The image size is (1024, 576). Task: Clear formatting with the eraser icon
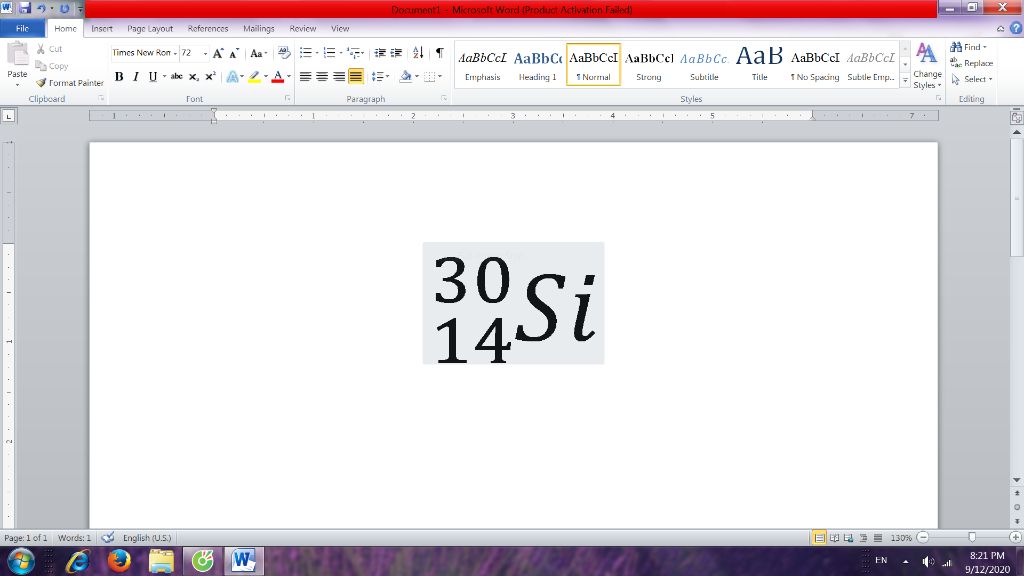283,53
